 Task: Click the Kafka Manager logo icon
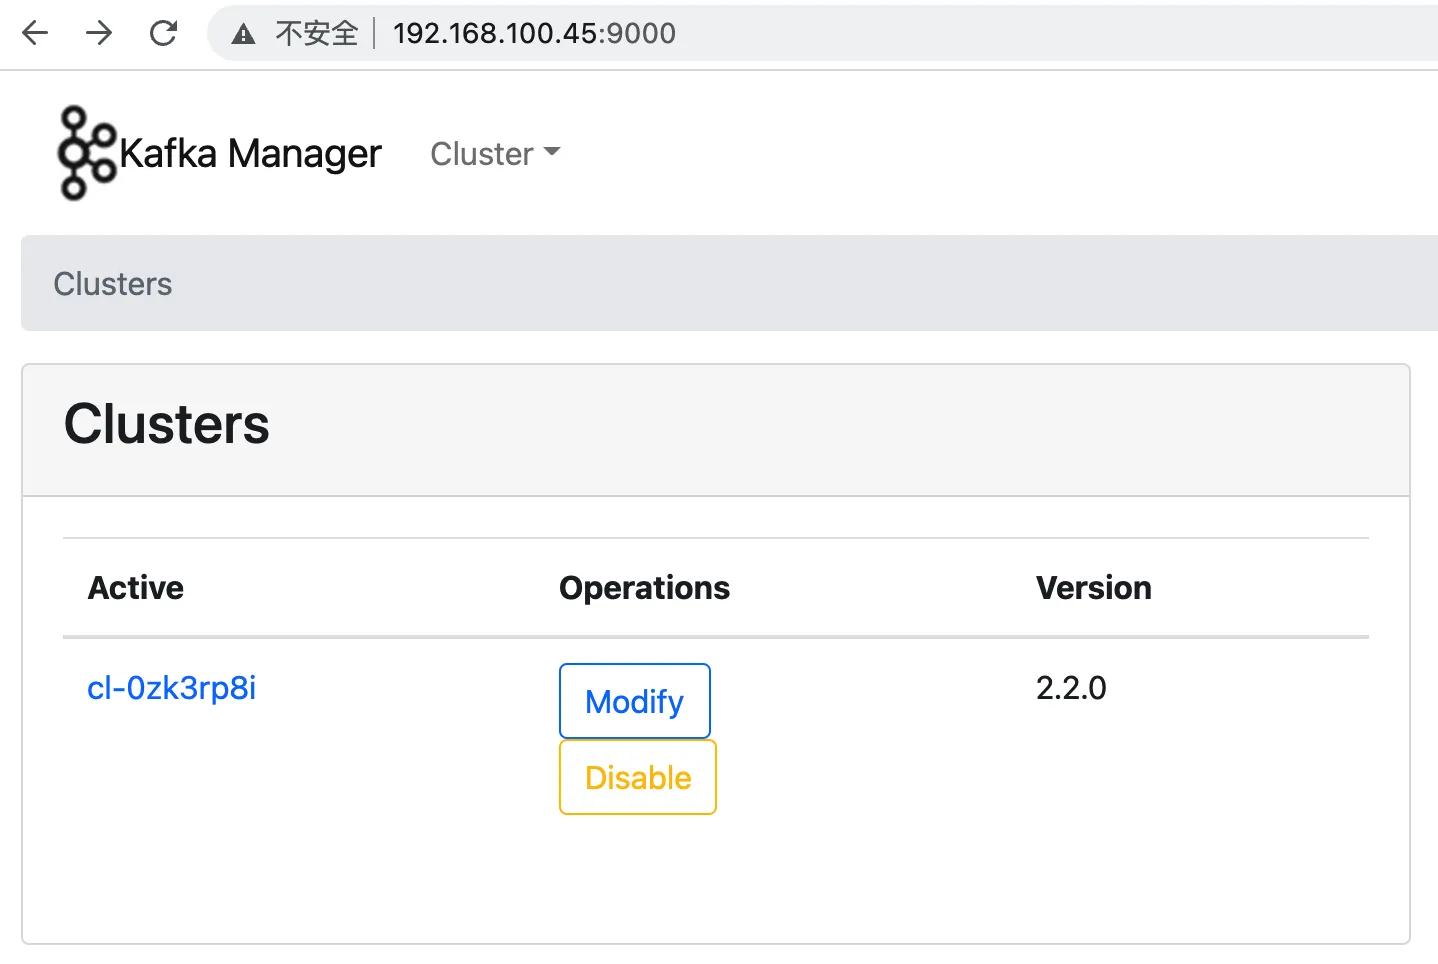[84, 152]
